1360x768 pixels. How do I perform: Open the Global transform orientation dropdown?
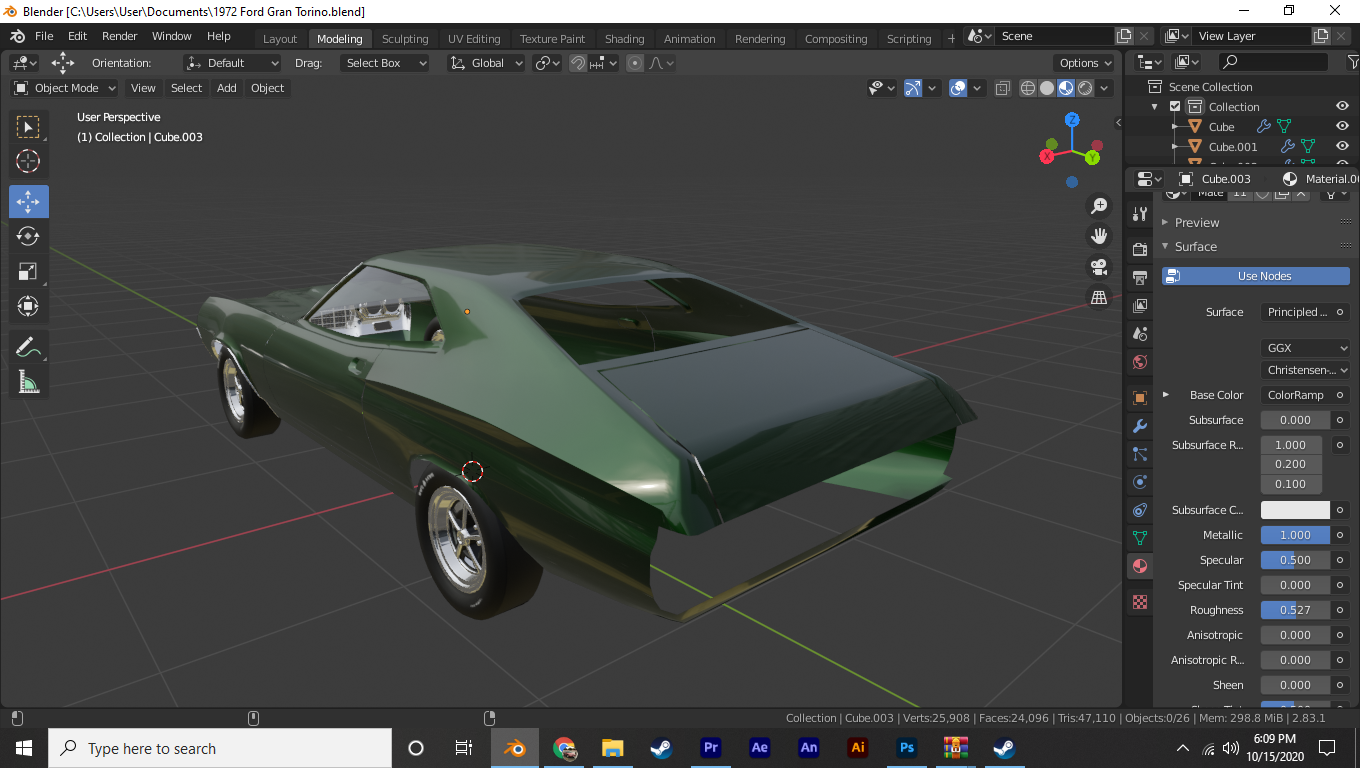487,63
